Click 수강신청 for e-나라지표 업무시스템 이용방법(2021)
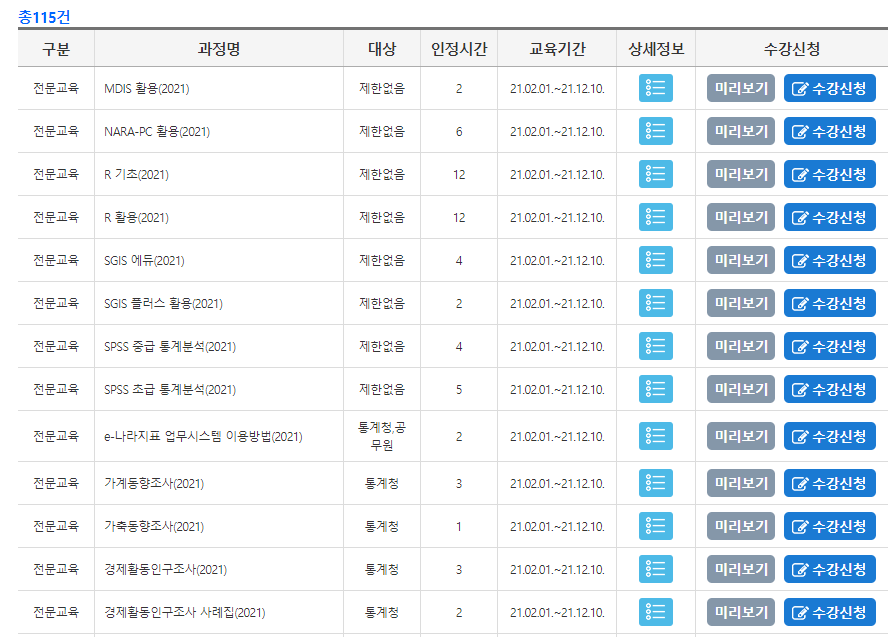This screenshot has width=892, height=637. [x=829, y=436]
